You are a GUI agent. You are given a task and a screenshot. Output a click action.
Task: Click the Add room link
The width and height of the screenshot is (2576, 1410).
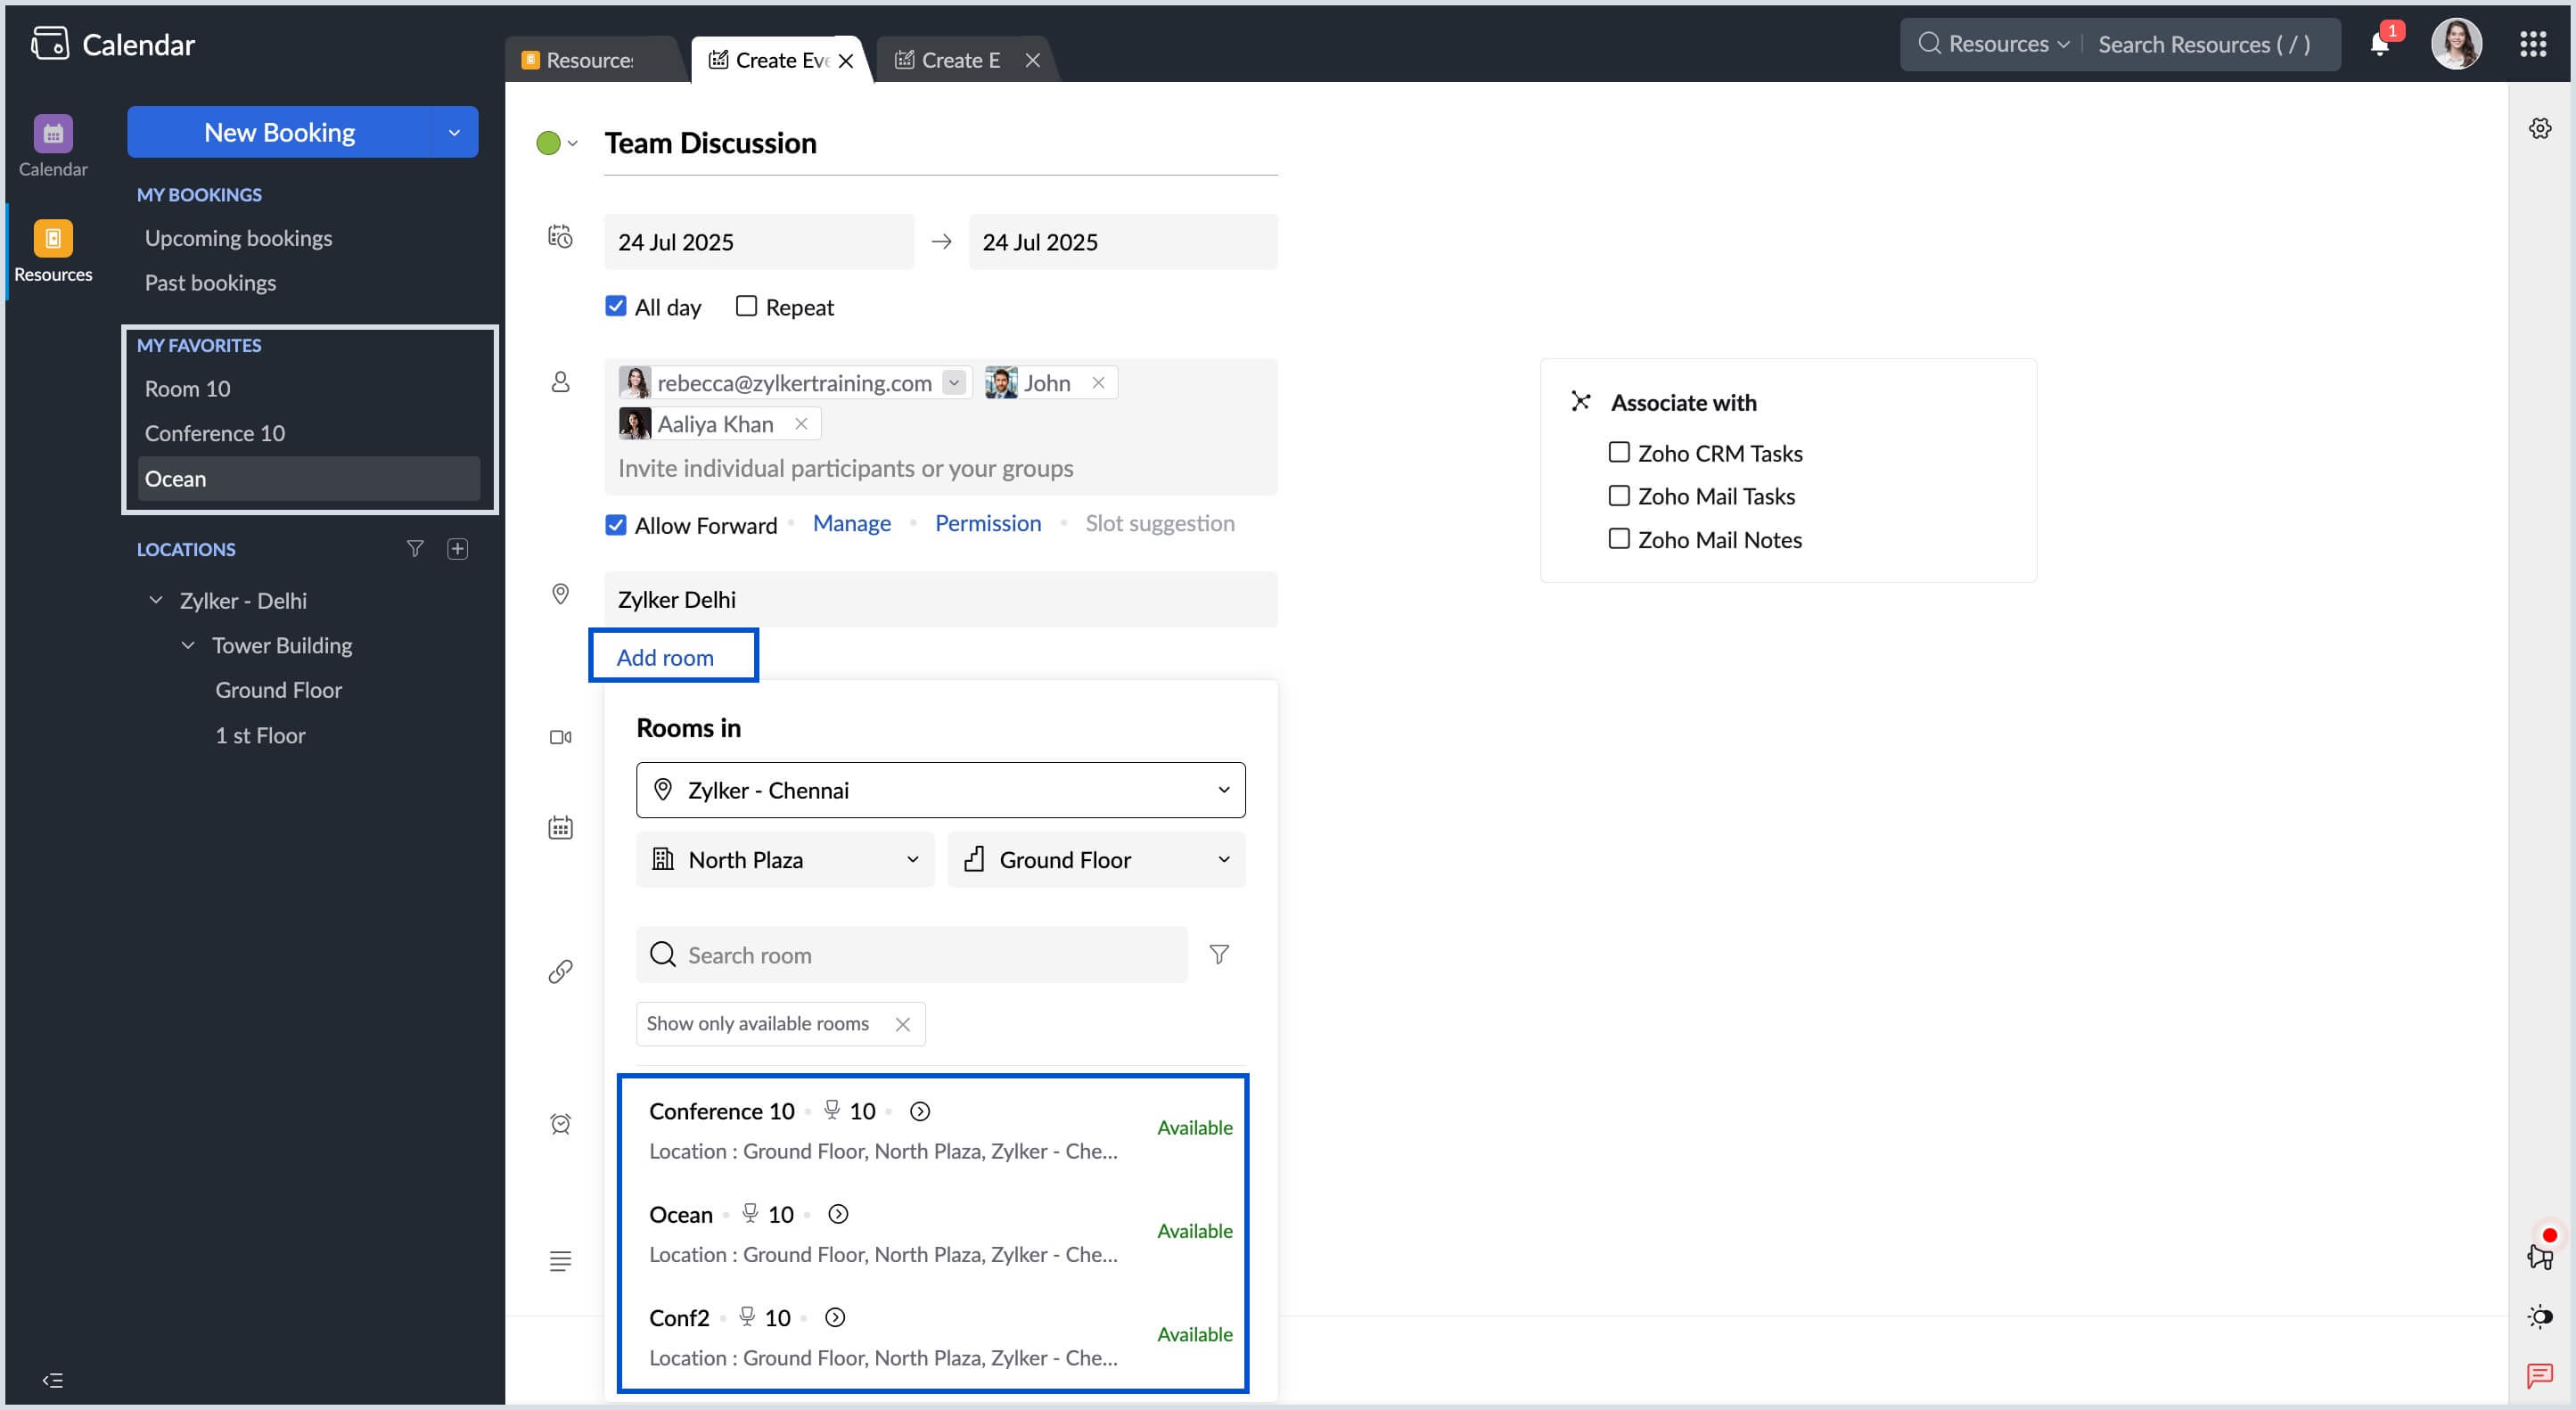(665, 657)
